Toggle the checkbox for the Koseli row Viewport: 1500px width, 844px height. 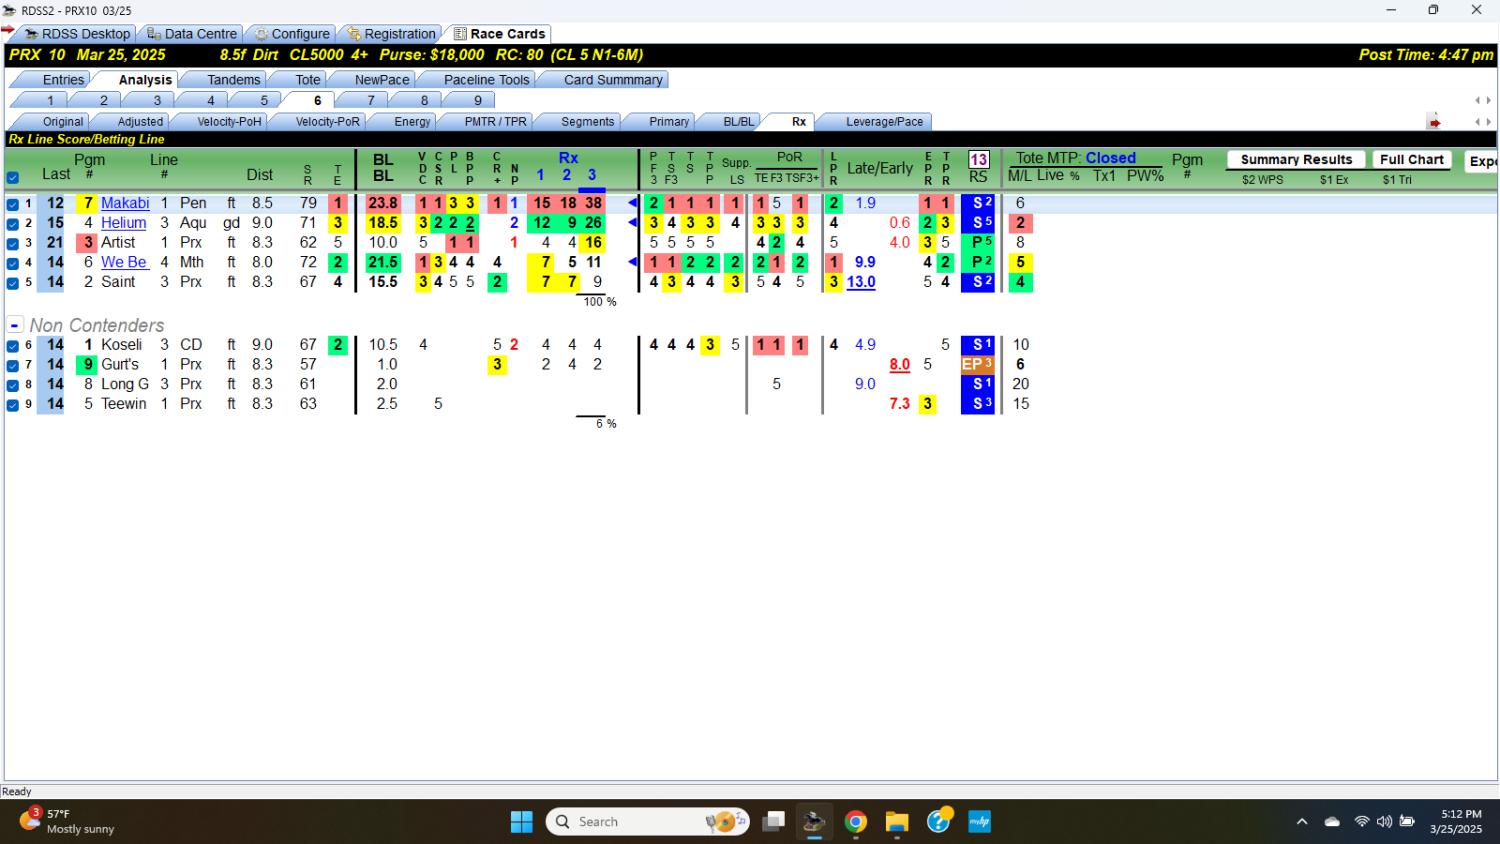[13, 346]
